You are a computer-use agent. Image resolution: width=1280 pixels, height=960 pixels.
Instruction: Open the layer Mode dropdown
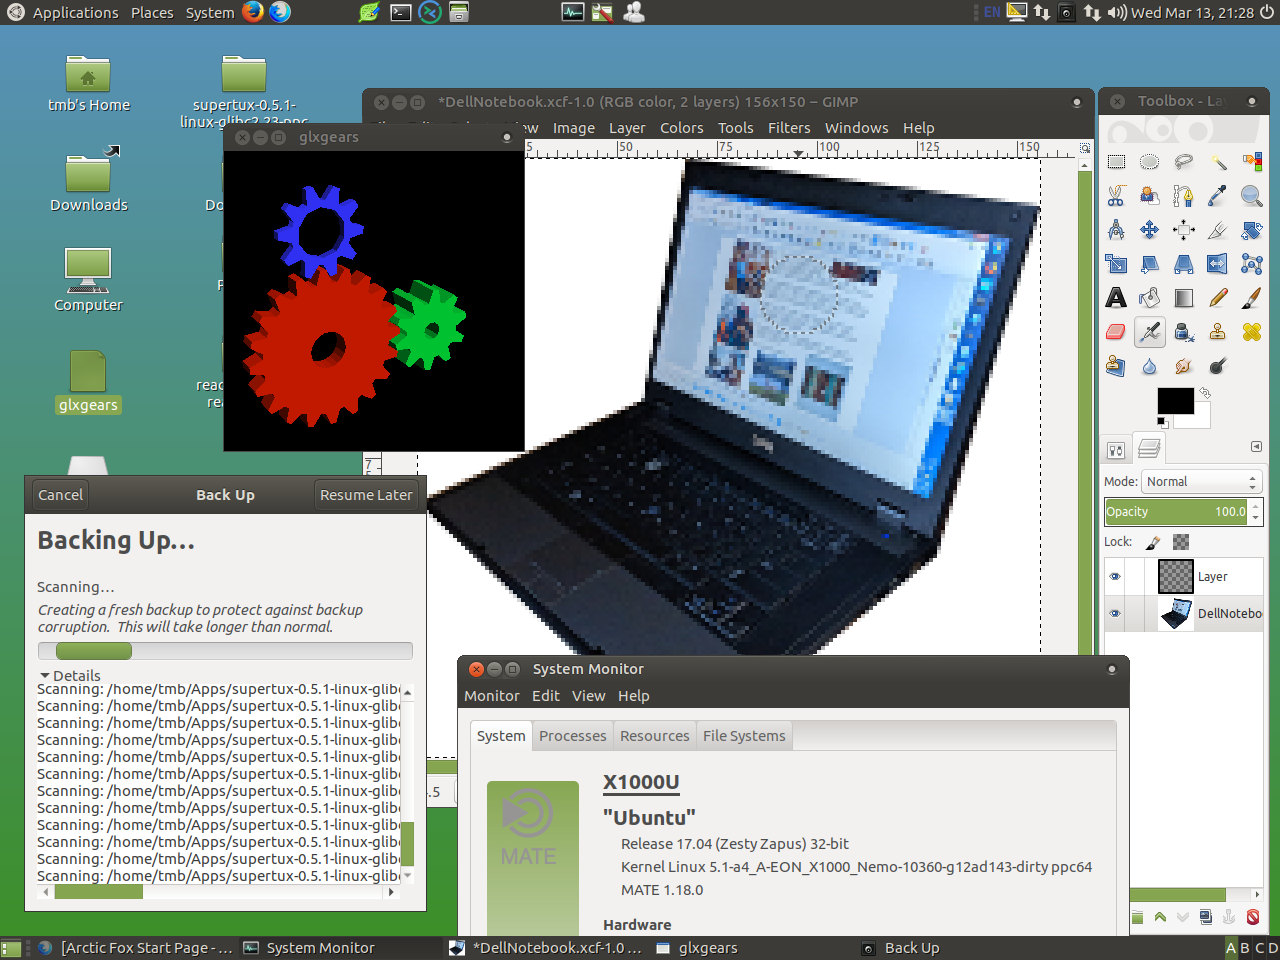[x=1201, y=482]
